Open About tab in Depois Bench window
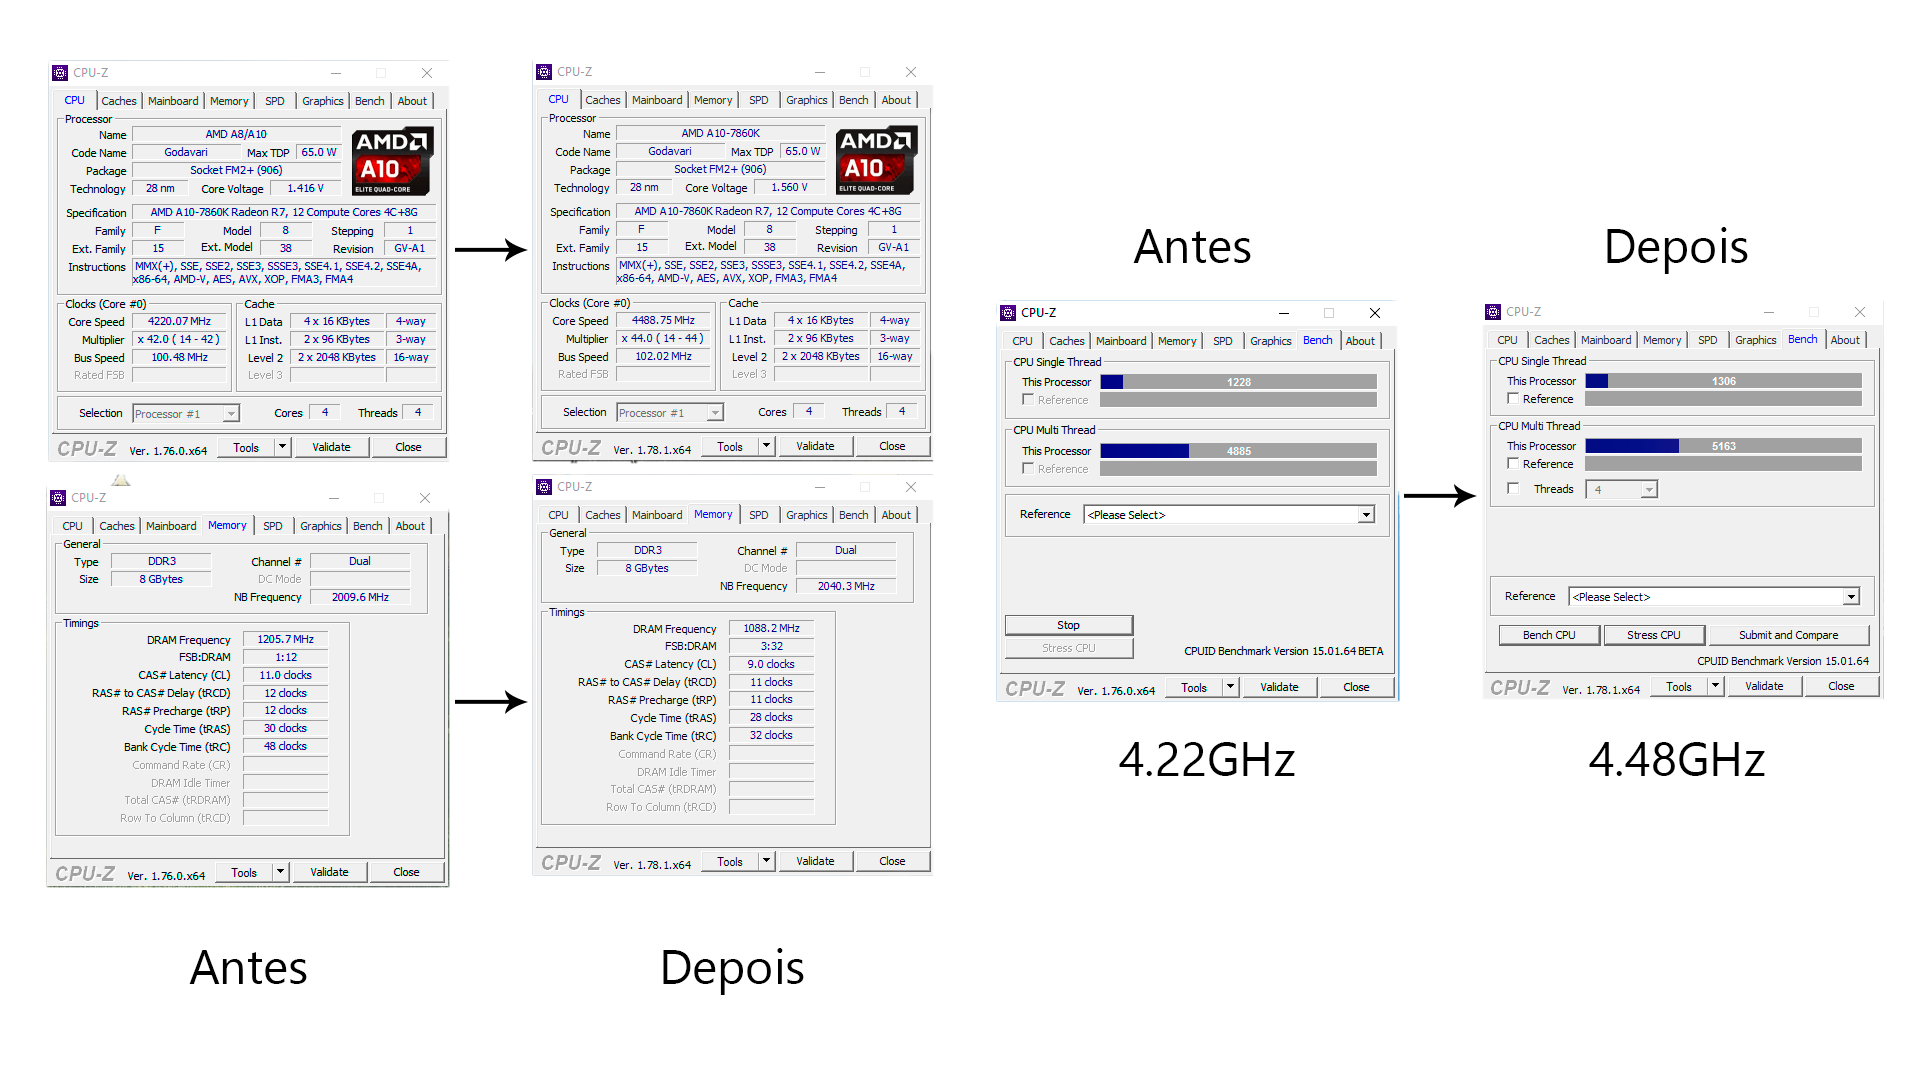 click(x=1845, y=340)
